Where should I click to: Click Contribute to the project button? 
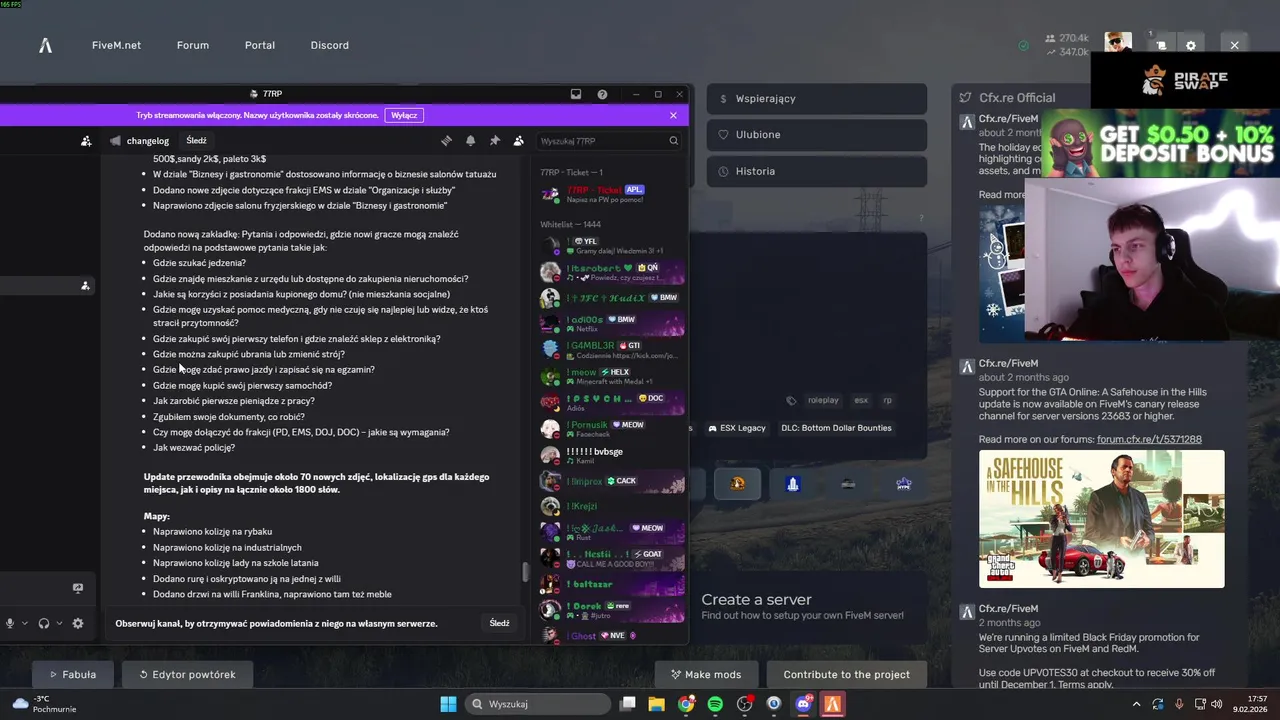(846, 674)
